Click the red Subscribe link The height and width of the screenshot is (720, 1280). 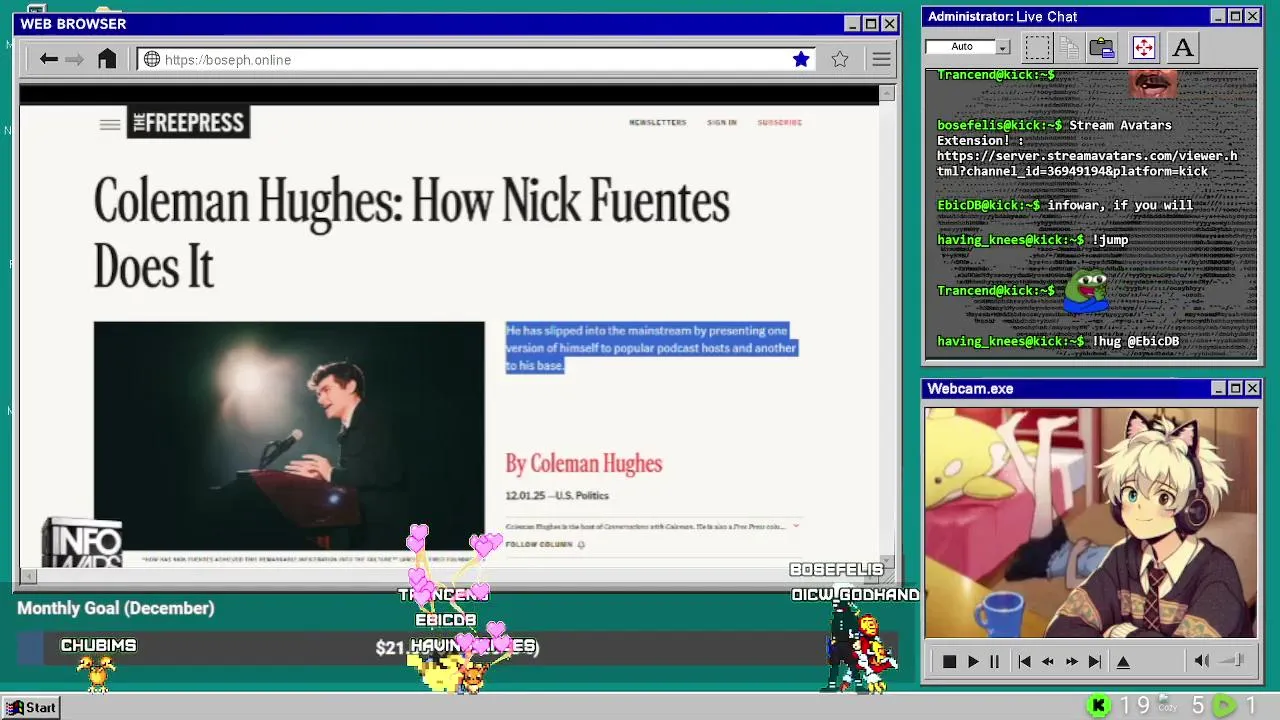click(779, 122)
